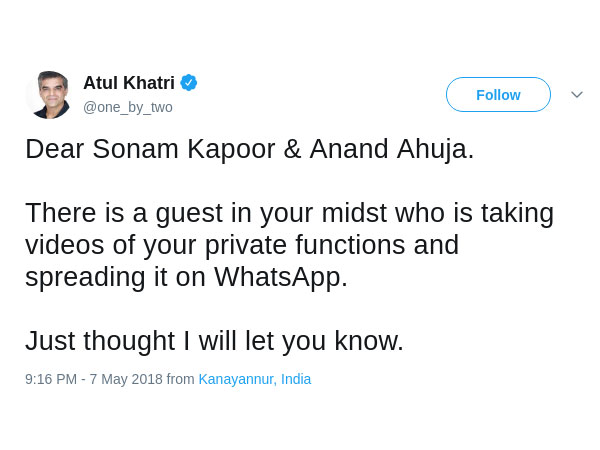Screen dimensions: 600x450
Task: Click the 9:16 PM time text
Action: click(50, 379)
